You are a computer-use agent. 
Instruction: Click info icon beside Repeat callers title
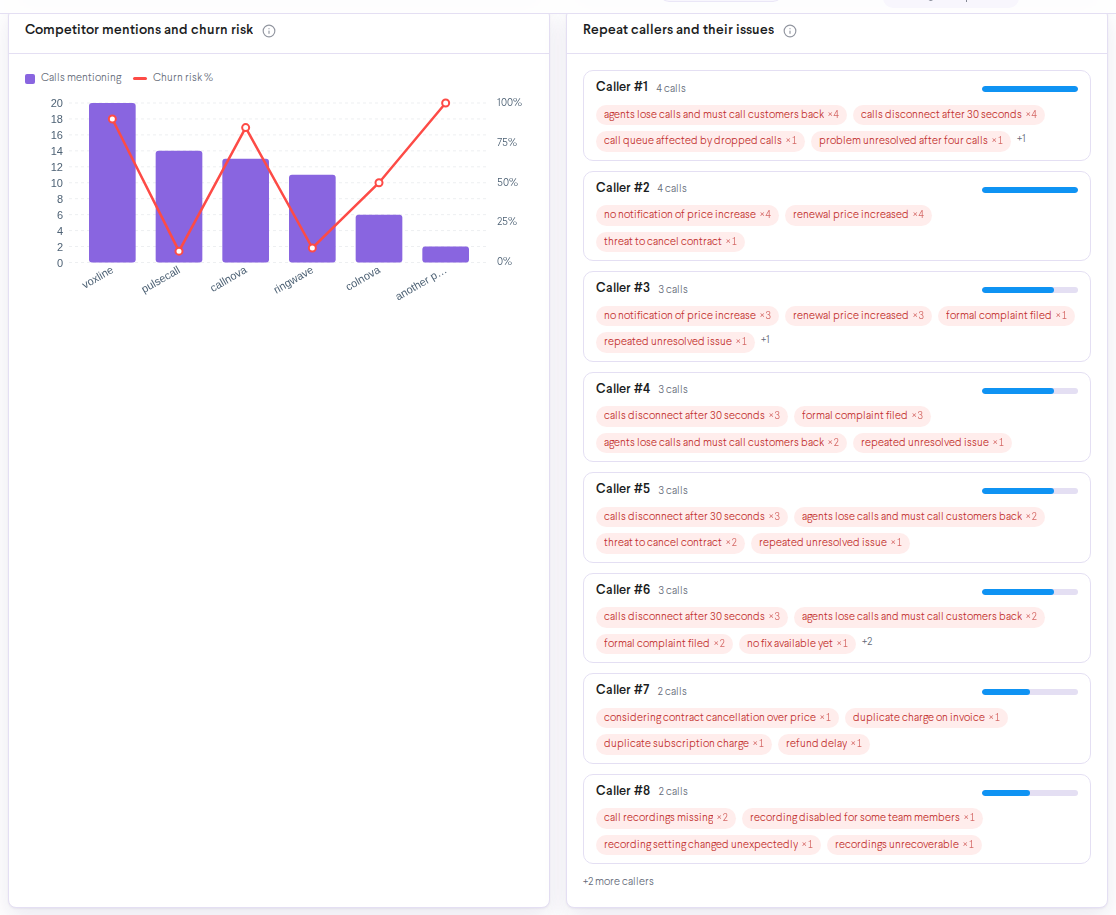coord(790,31)
